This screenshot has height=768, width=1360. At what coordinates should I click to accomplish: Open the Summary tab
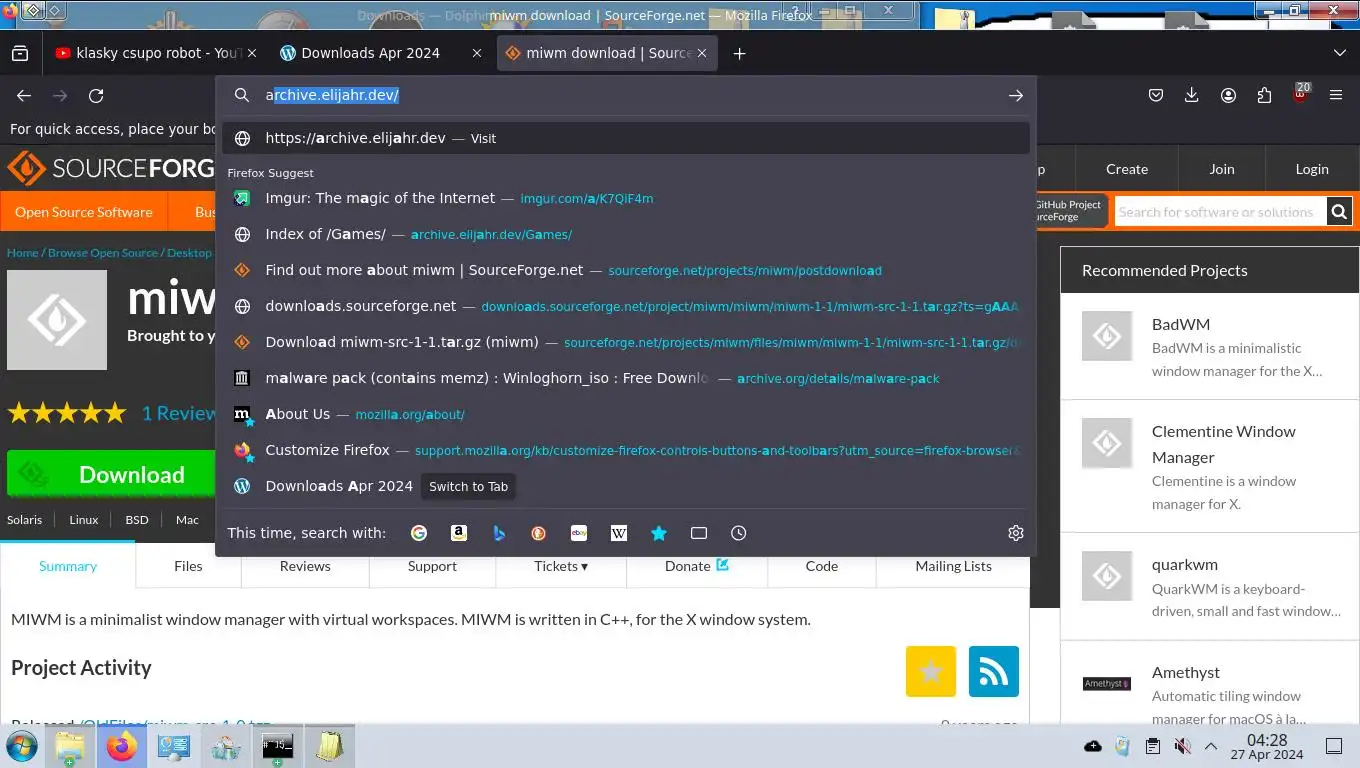click(x=68, y=566)
